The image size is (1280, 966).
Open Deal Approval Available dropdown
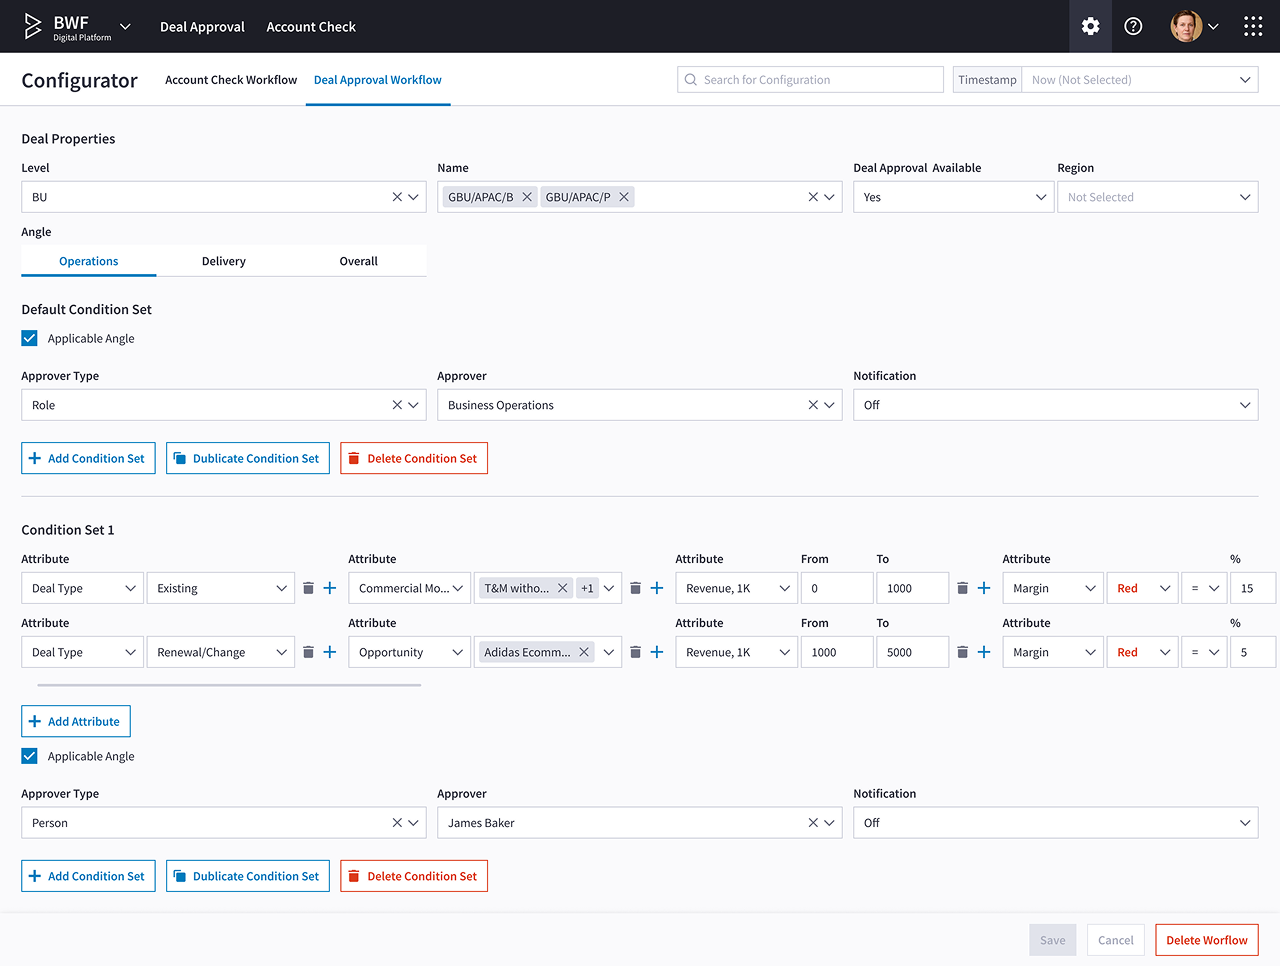point(952,197)
